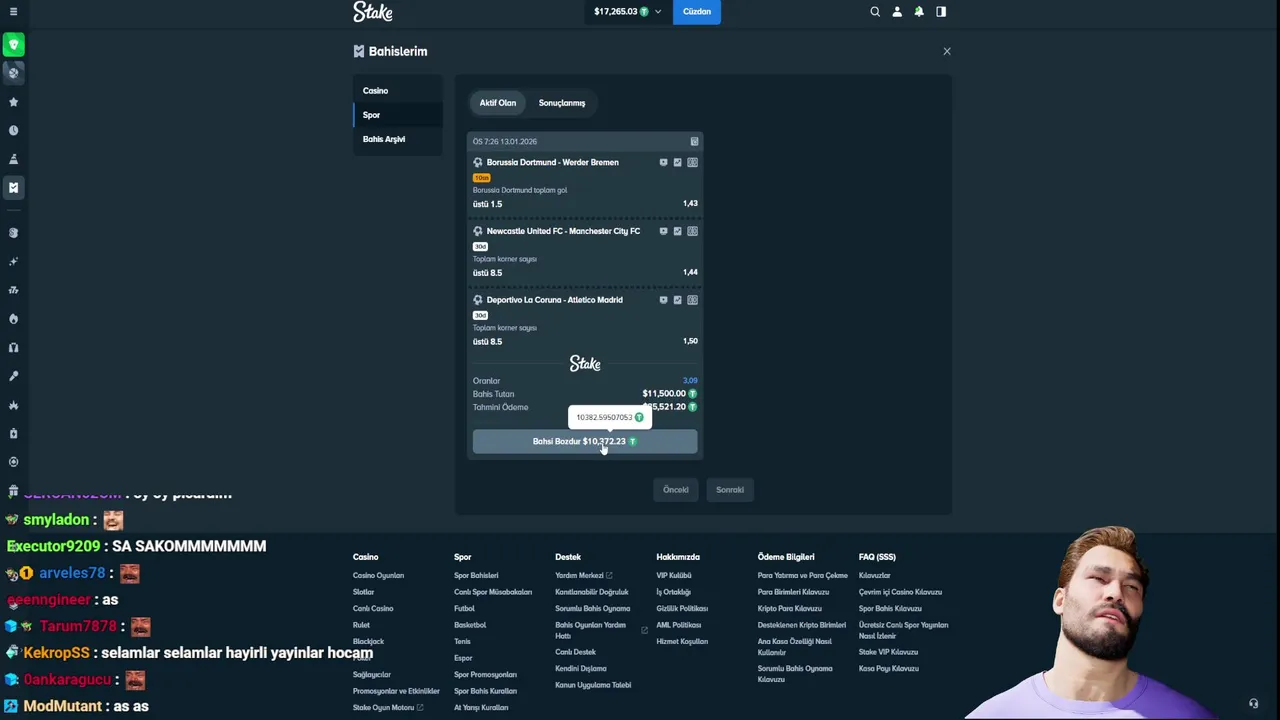Screen dimensions: 1280x720
Task: Open Futbol footer link
Action: point(464,608)
